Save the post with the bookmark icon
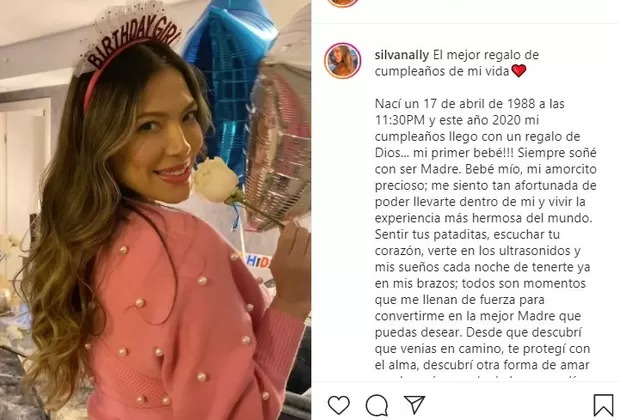Image resolution: width=620 pixels, height=420 pixels. coord(603,405)
